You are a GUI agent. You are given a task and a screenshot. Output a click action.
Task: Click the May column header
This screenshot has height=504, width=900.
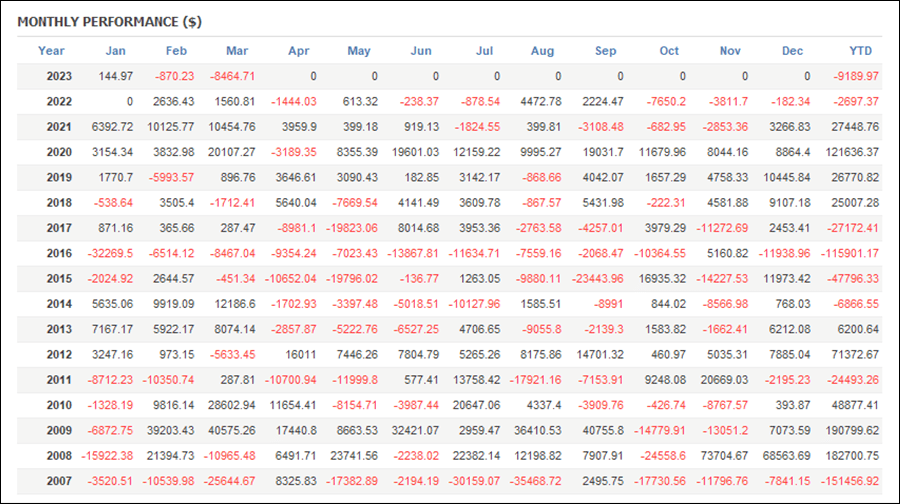(359, 51)
